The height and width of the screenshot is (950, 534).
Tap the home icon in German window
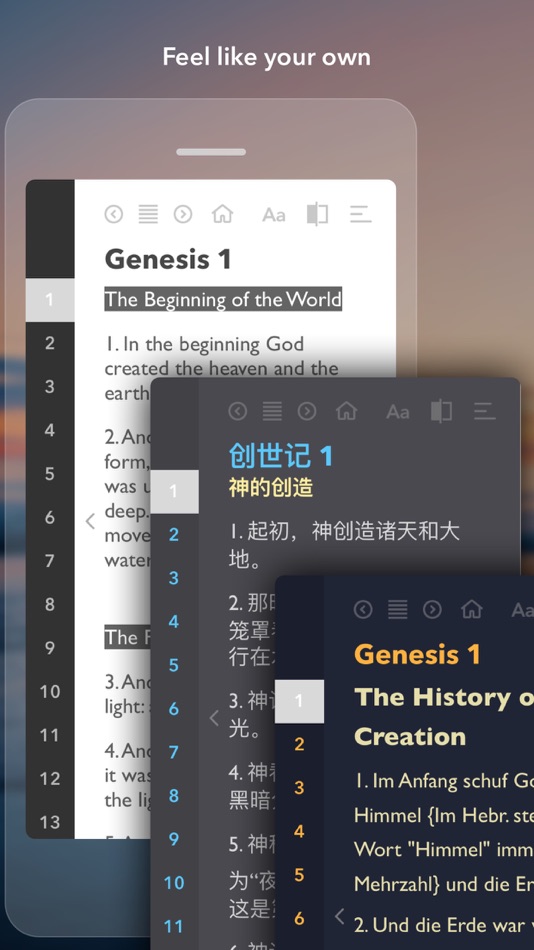click(x=472, y=609)
